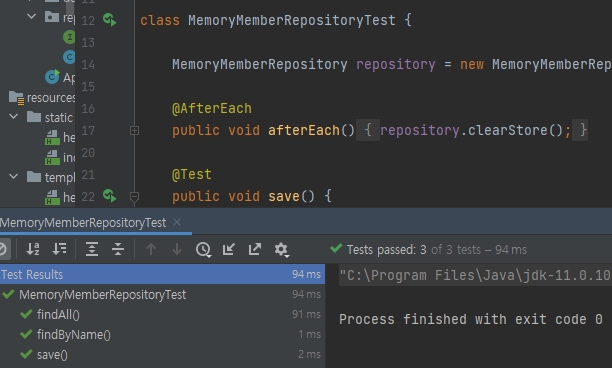The image size is (612, 368).
Task: Run save() test from line 22 gutter icon
Action: point(110,196)
